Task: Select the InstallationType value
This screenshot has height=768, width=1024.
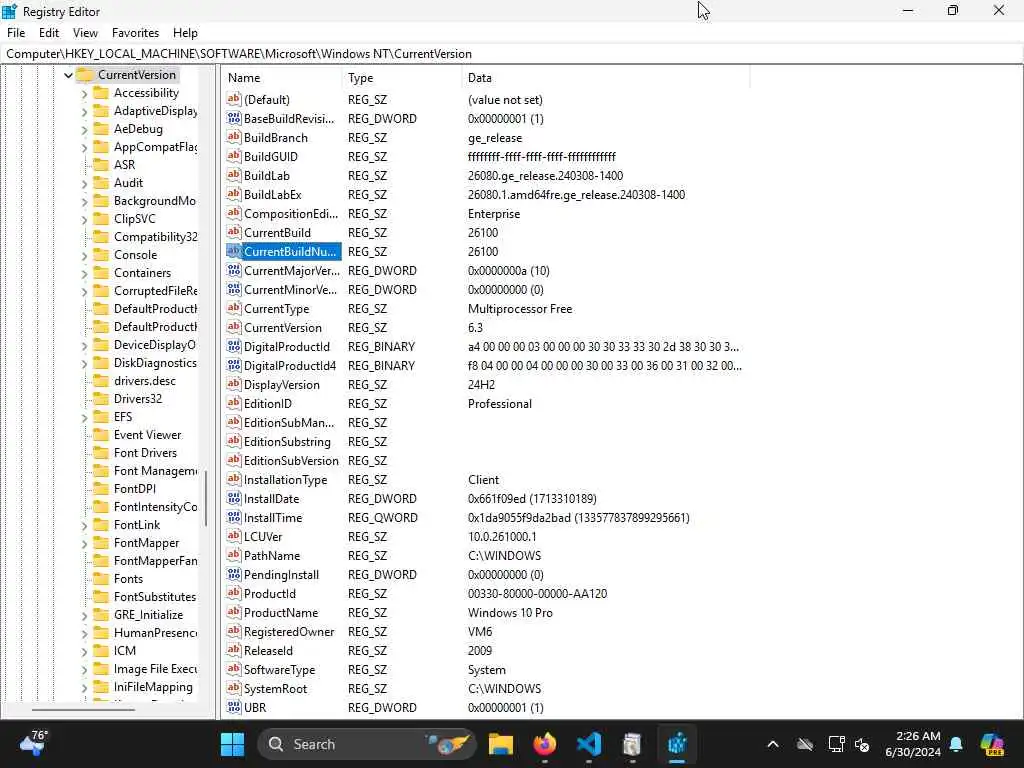Action: (285, 479)
